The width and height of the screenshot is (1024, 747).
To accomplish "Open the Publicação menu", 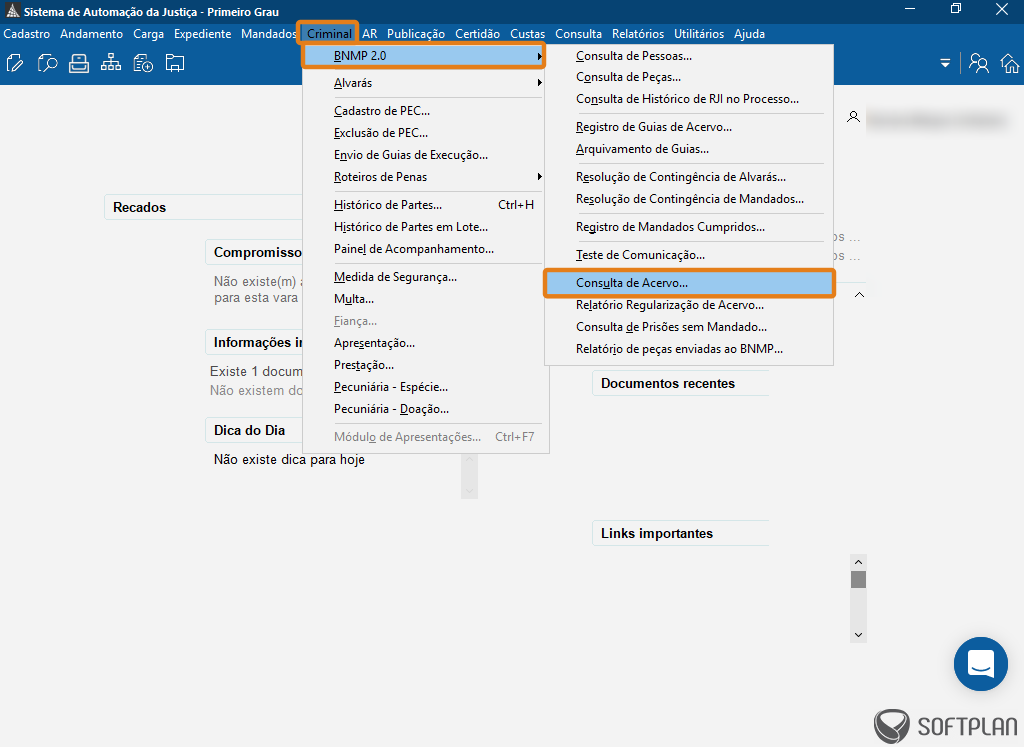I will [x=415, y=34].
